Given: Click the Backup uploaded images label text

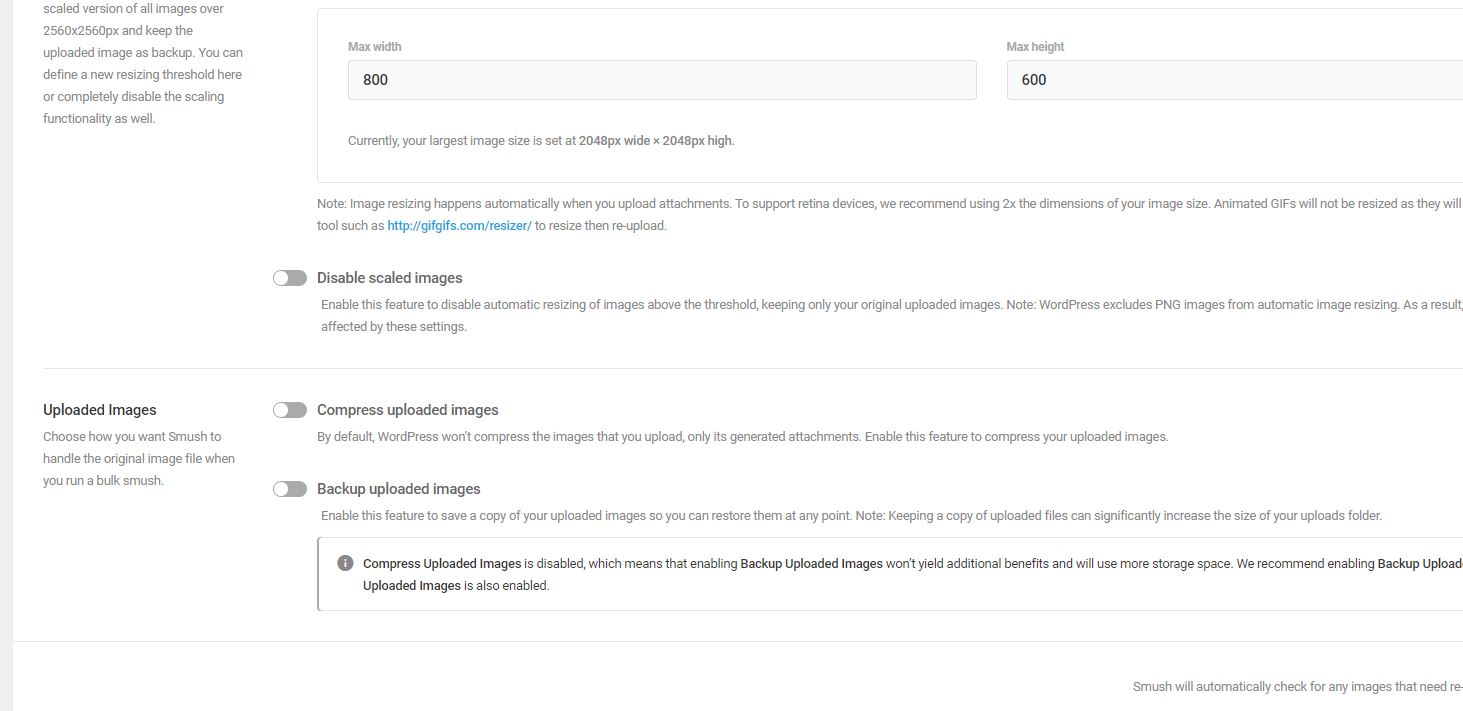Looking at the screenshot, I should point(399,489).
